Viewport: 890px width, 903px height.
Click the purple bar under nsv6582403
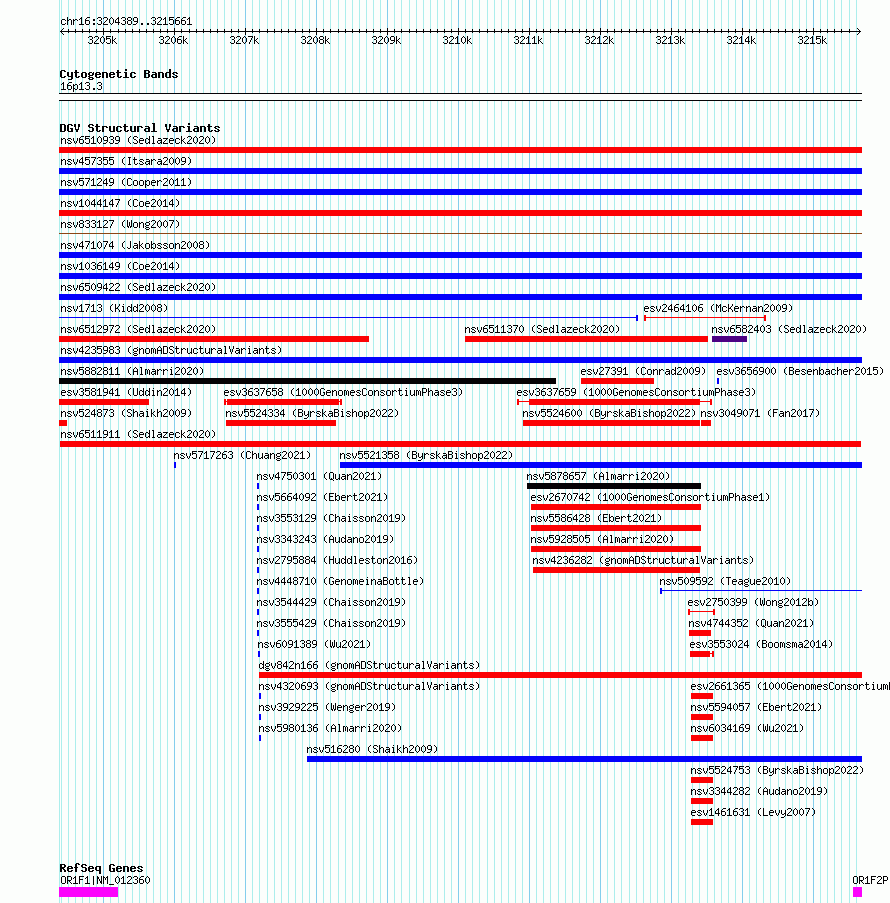click(729, 339)
